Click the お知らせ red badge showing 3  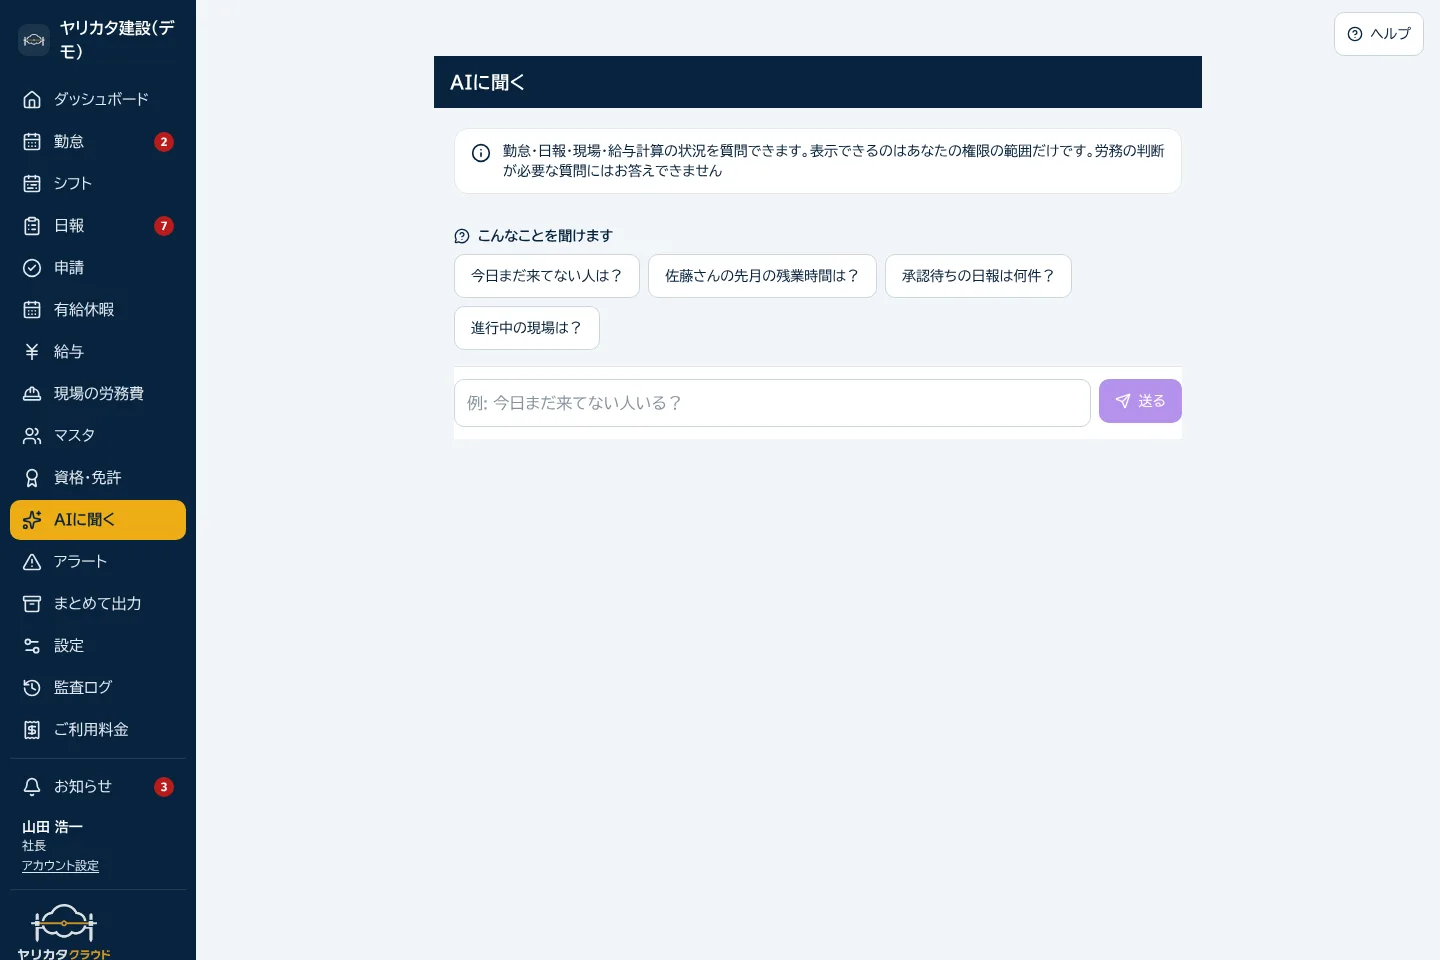pos(164,787)
